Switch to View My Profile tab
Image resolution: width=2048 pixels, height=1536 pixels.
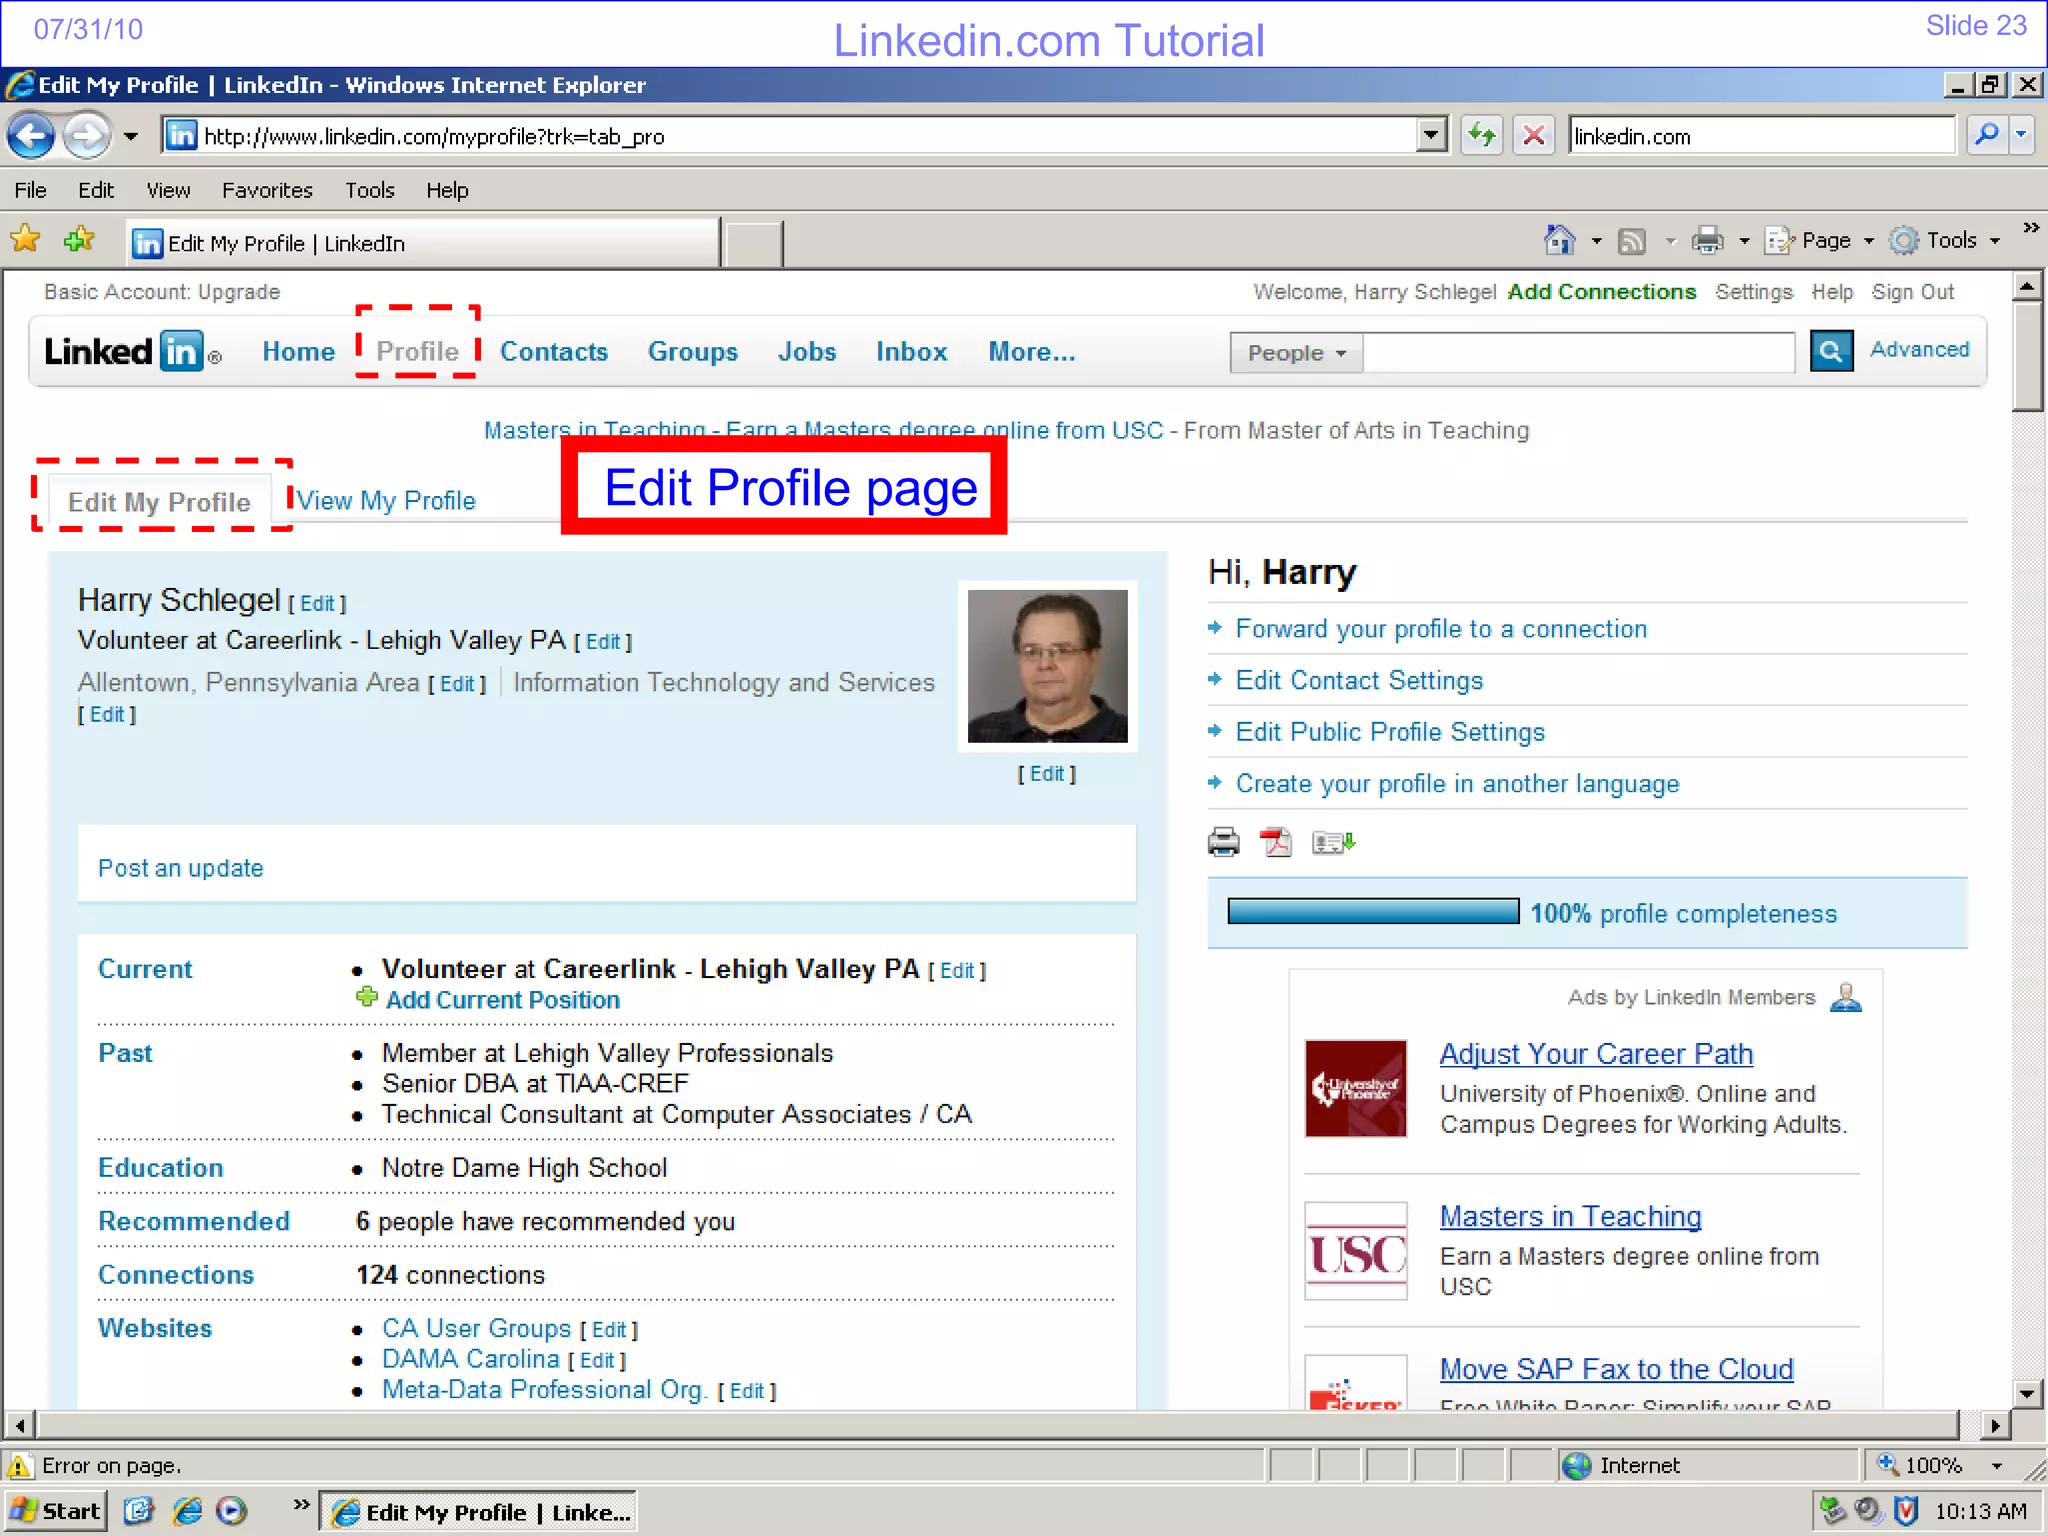386,501
